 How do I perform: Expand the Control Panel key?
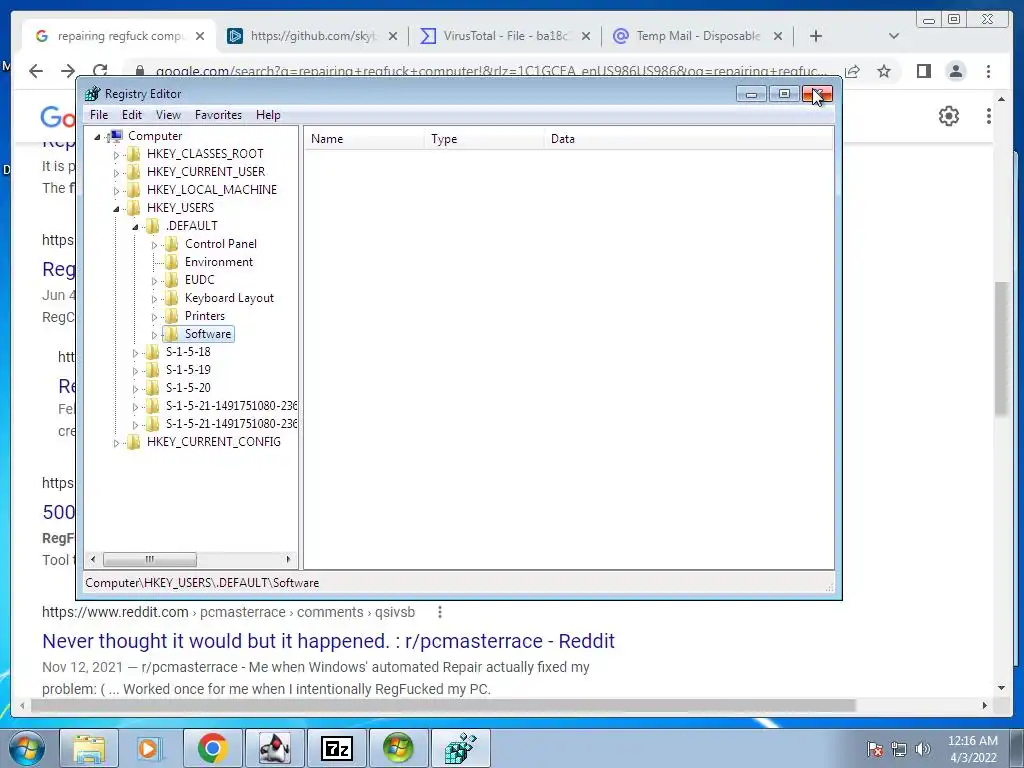point(154,245)
